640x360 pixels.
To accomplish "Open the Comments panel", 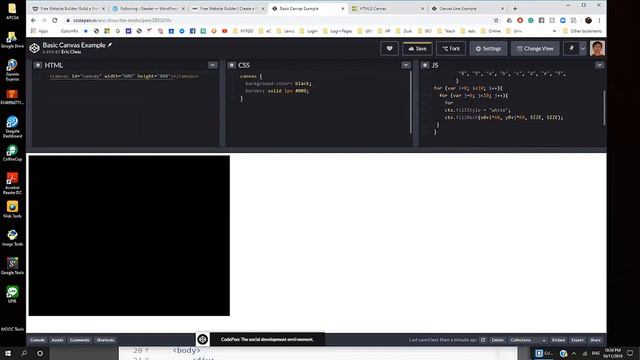I will [x=80, y=340].
